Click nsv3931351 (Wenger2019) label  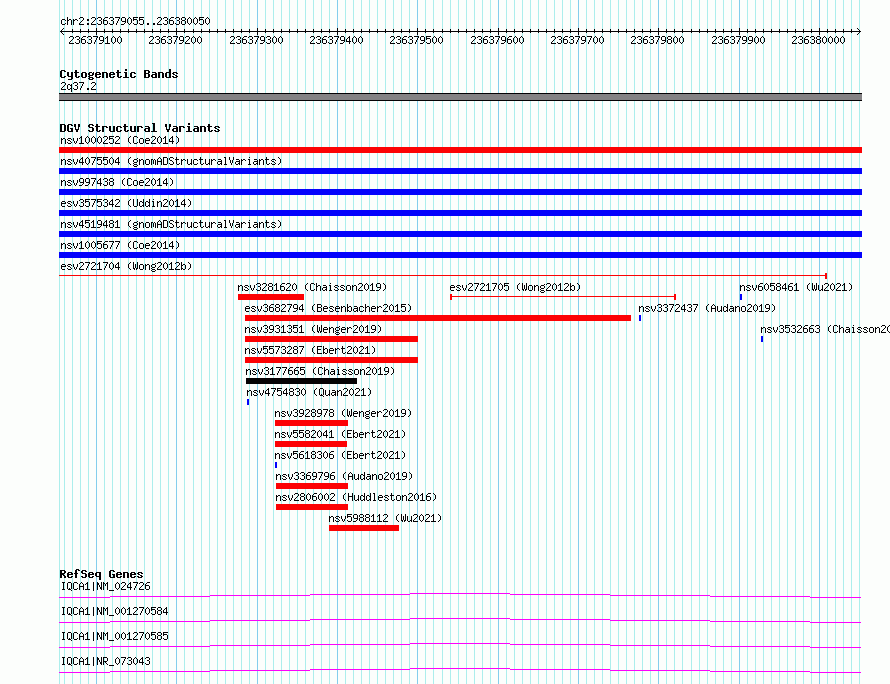(x=313, y=329)
